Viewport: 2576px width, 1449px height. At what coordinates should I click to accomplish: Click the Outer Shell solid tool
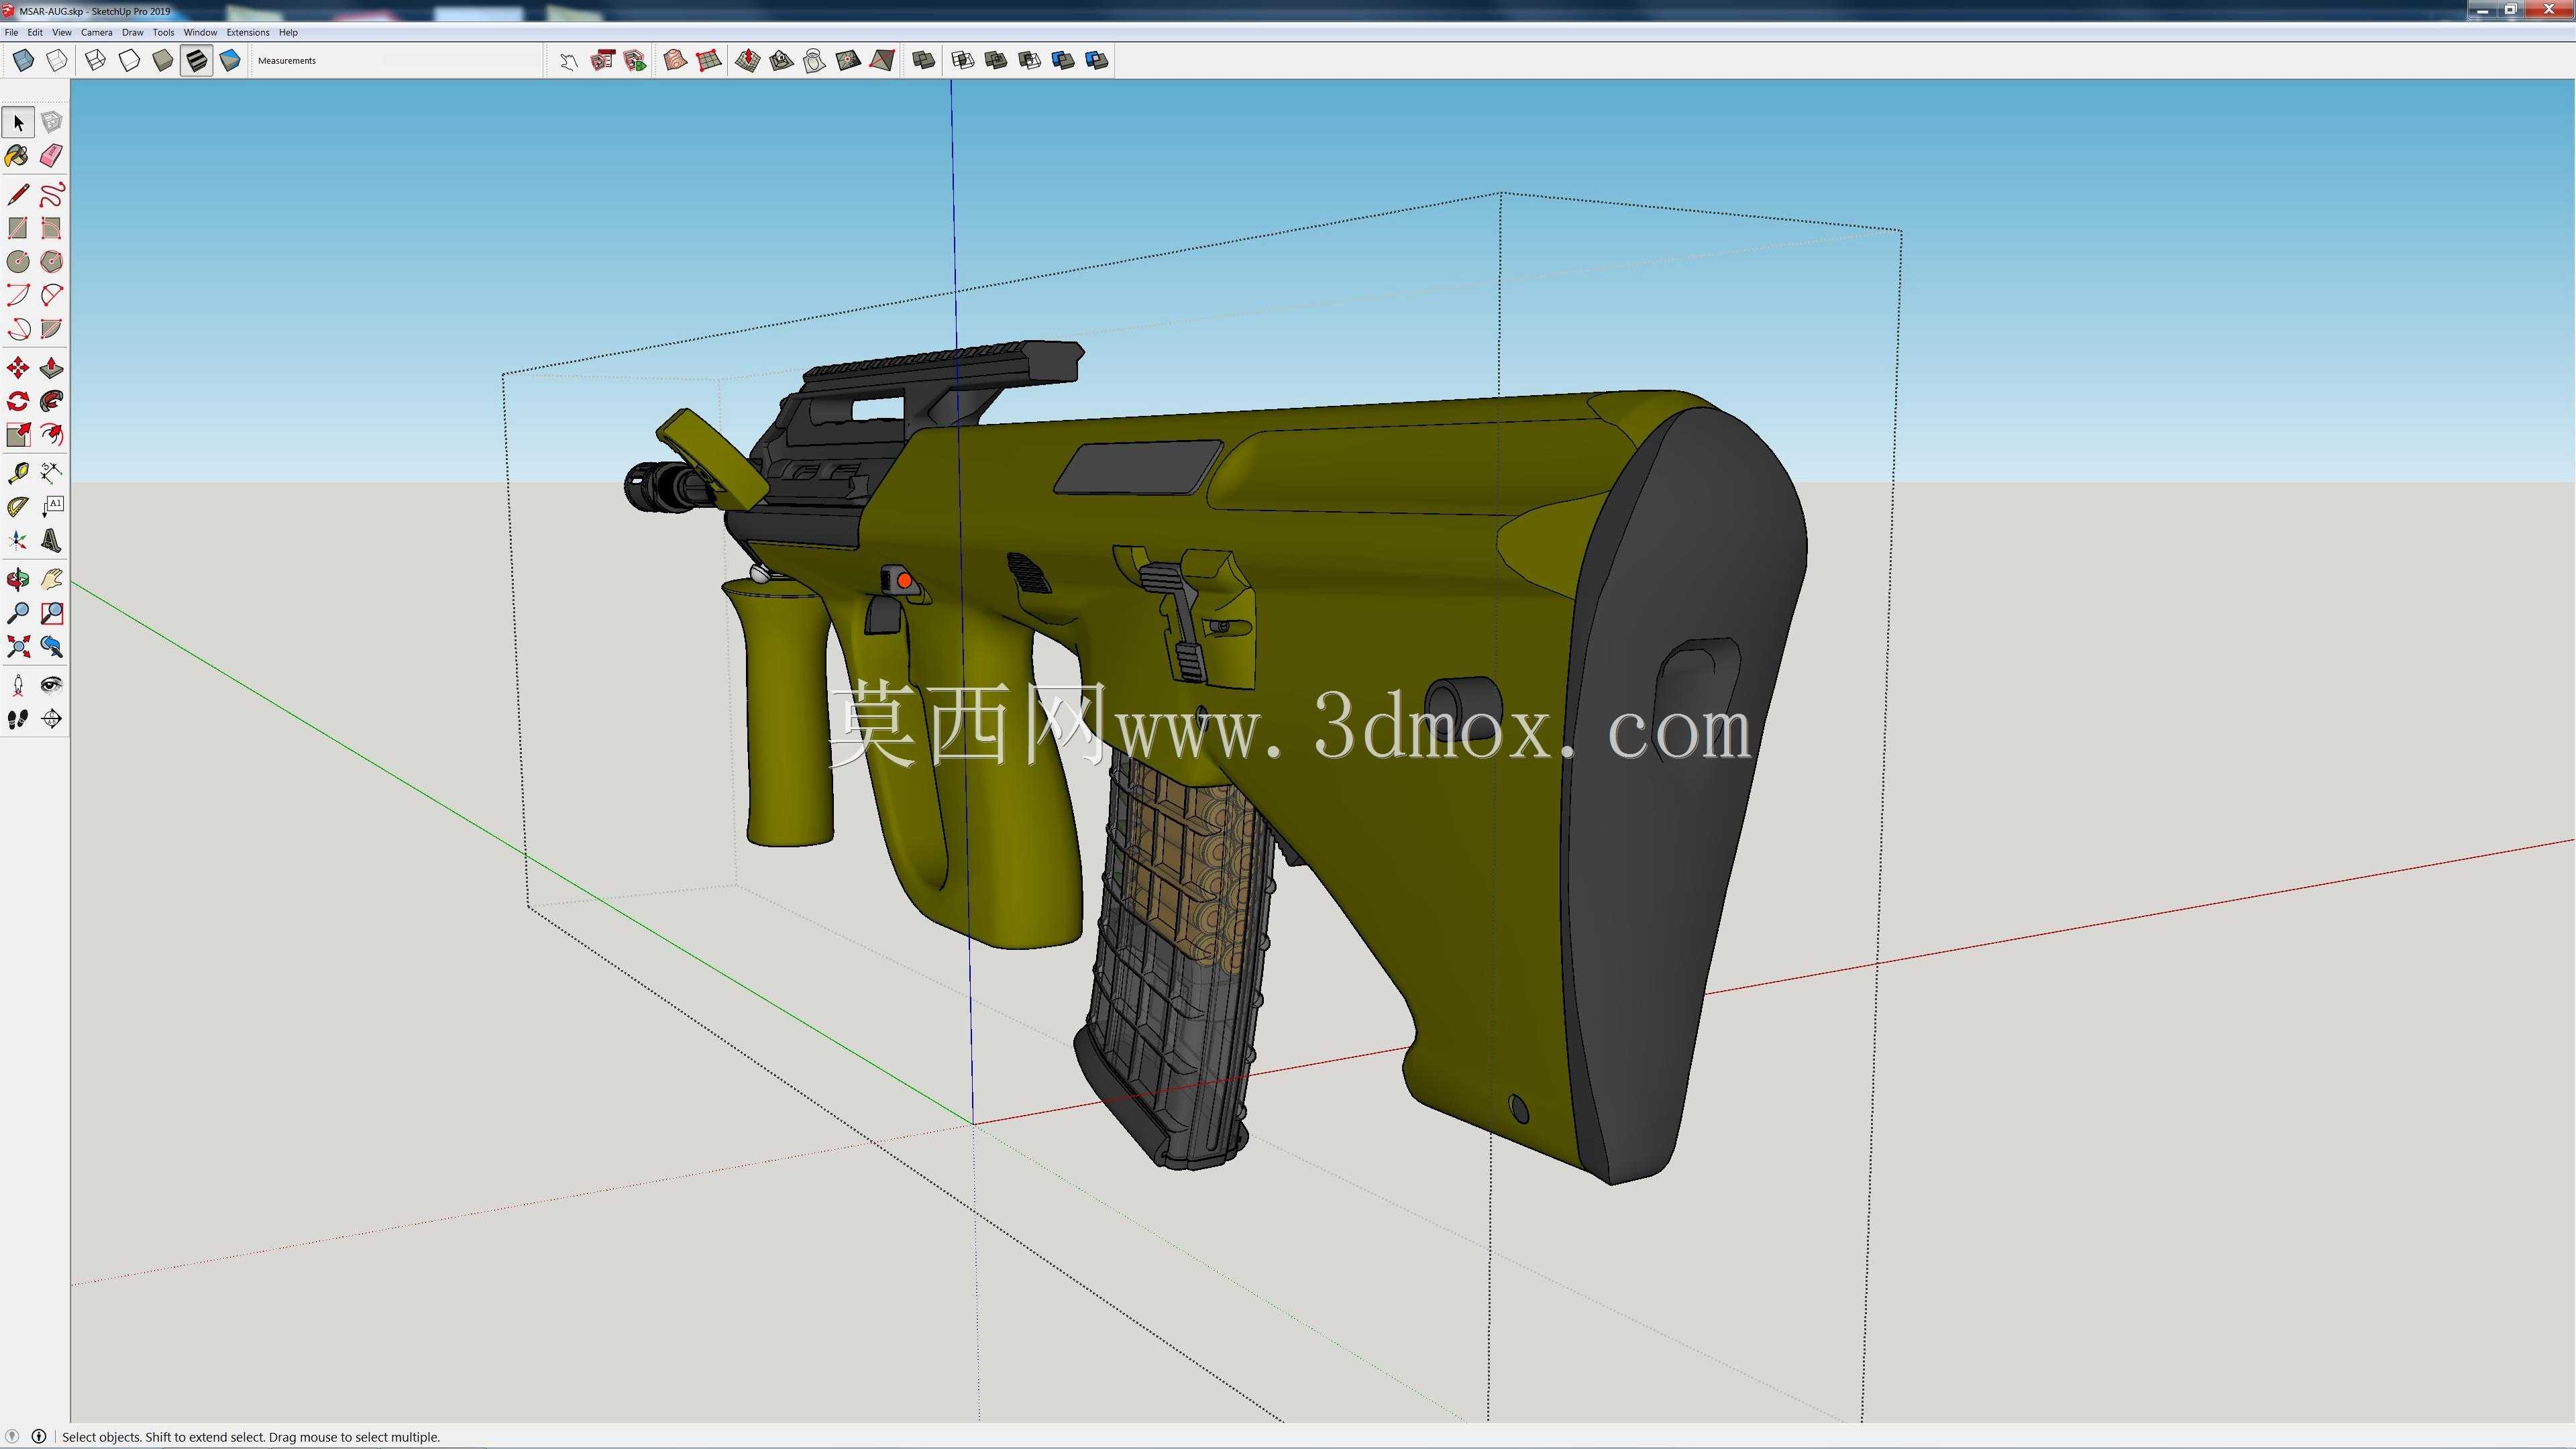point(924,61)
